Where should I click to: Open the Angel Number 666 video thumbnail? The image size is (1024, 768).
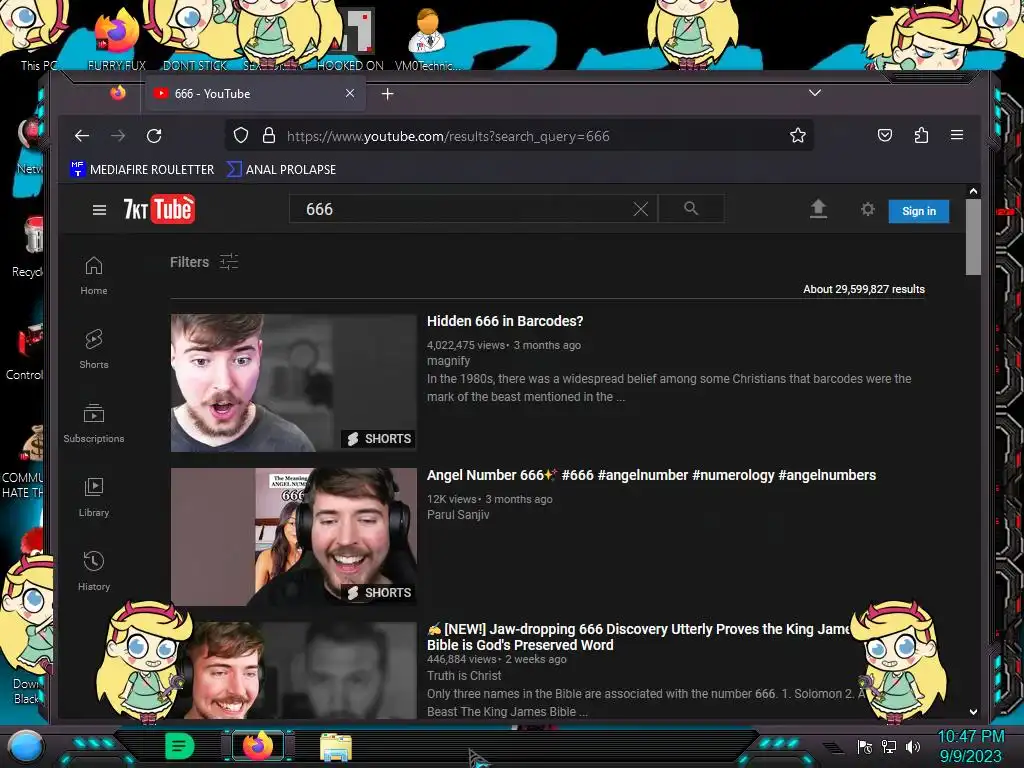pyautogui.click(x=294, y=537)
